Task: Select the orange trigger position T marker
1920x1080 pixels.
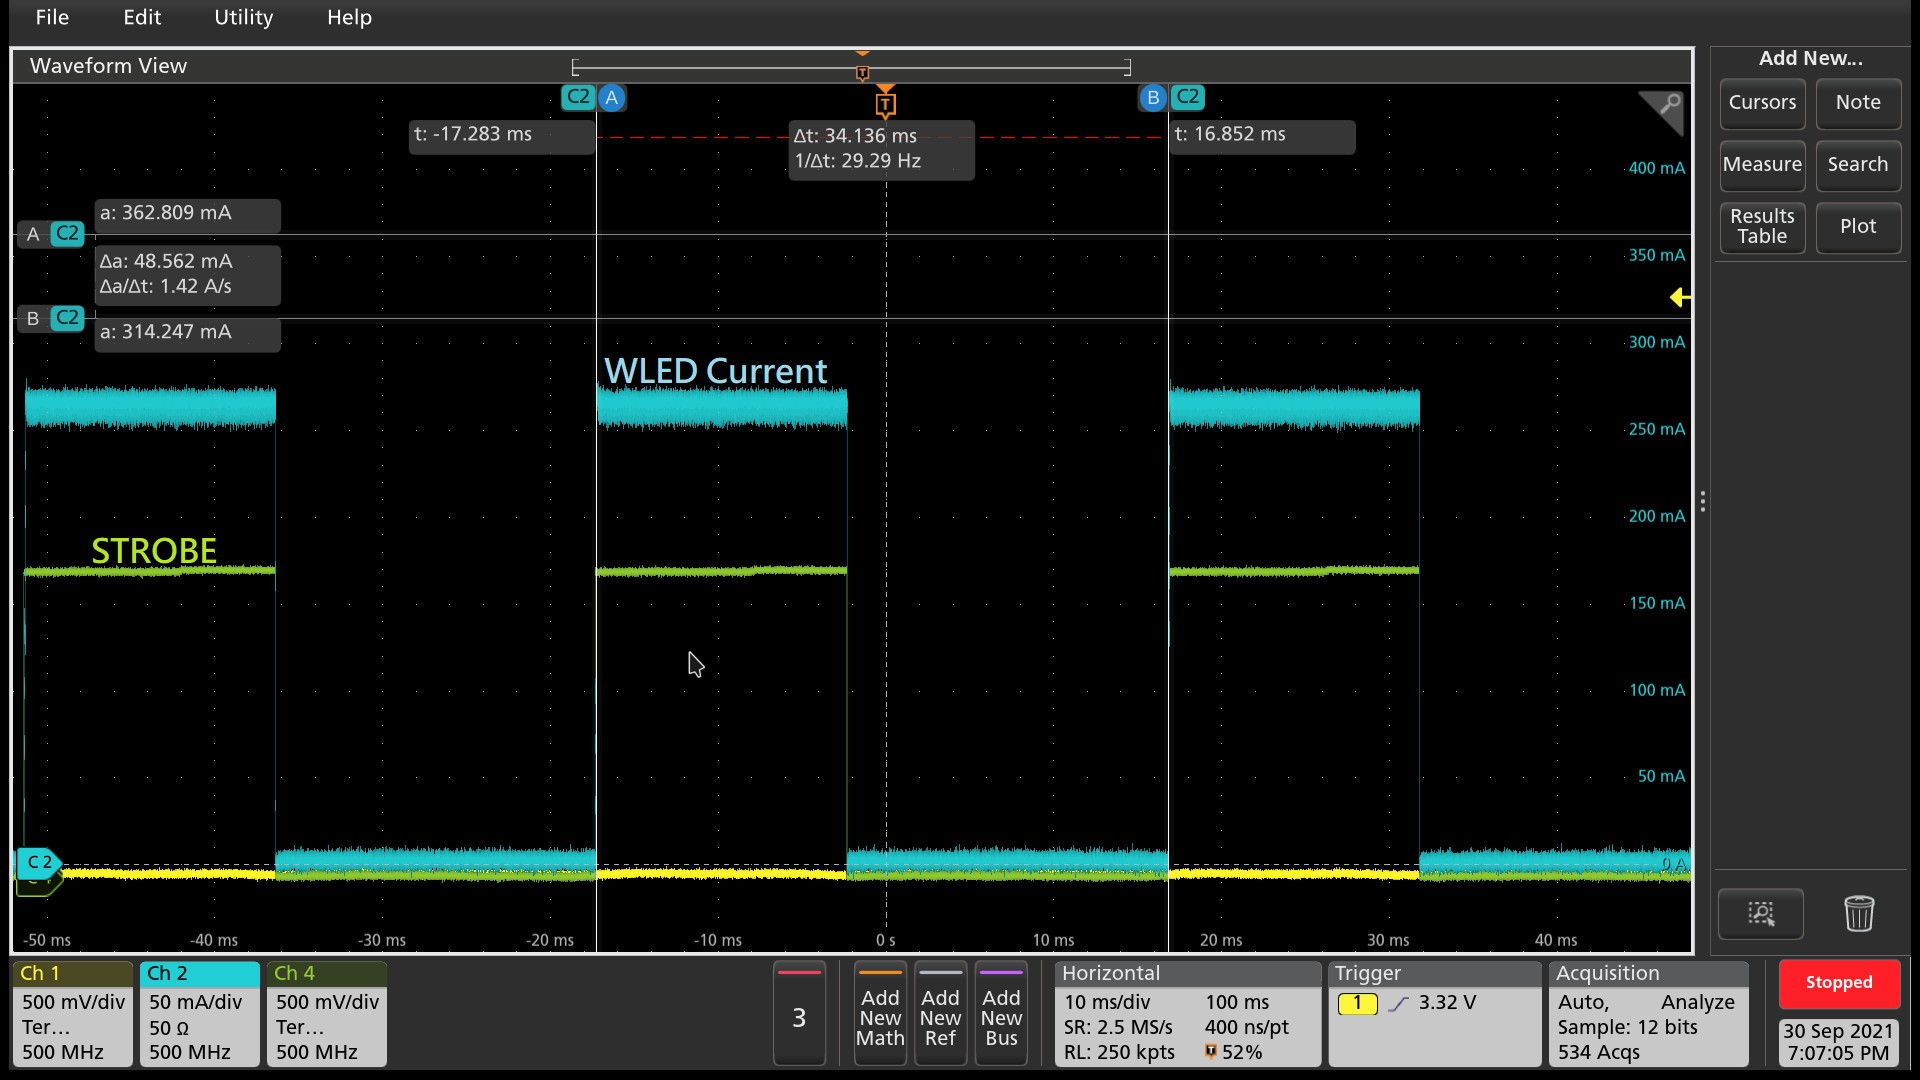Action: 885,104
